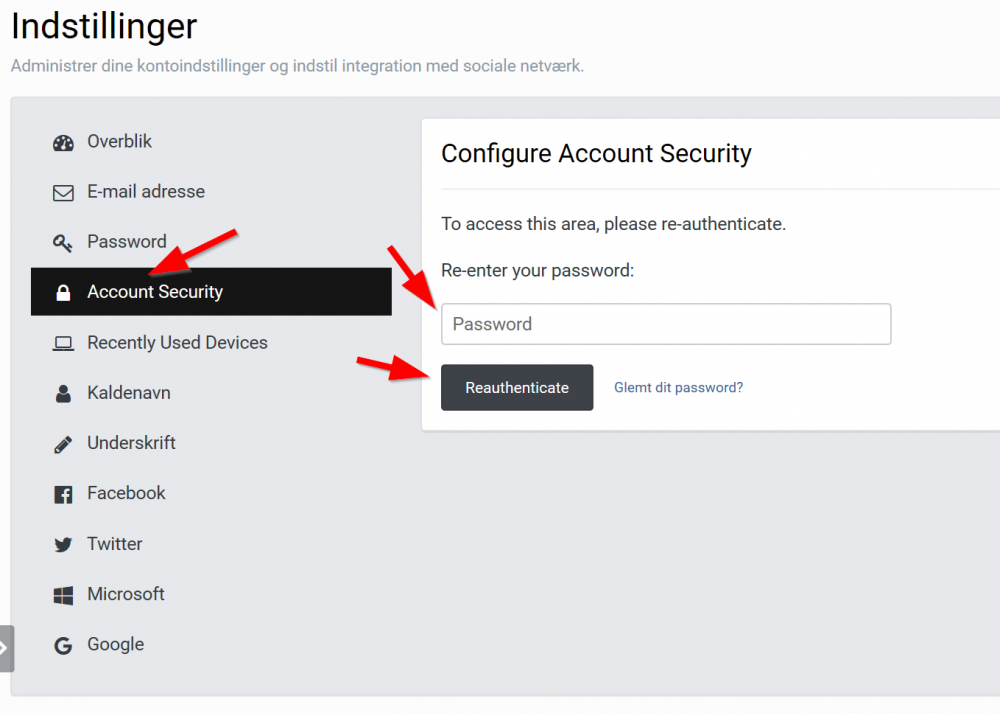Screen dimensions: 1000x713
Task: Click the Google G logo icon
Action: (63, 646)
